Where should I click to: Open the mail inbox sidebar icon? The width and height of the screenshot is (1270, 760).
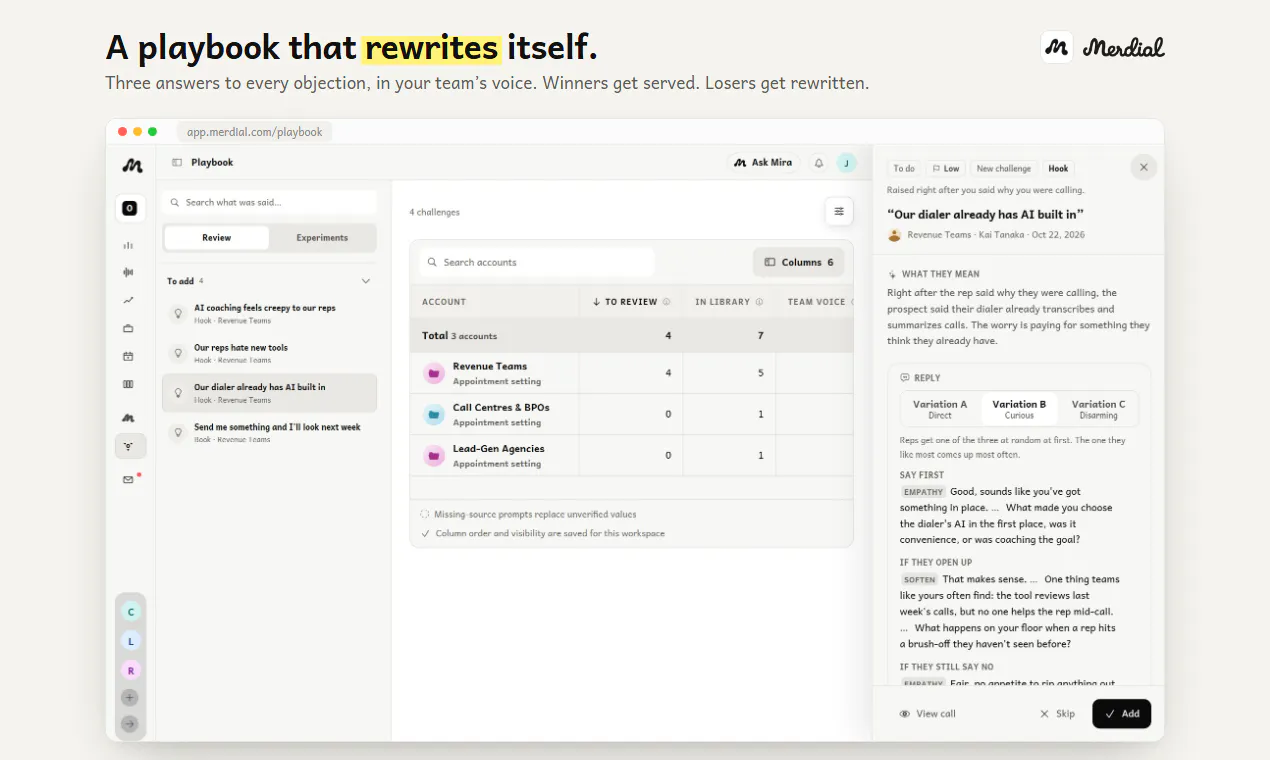point(128,480)
